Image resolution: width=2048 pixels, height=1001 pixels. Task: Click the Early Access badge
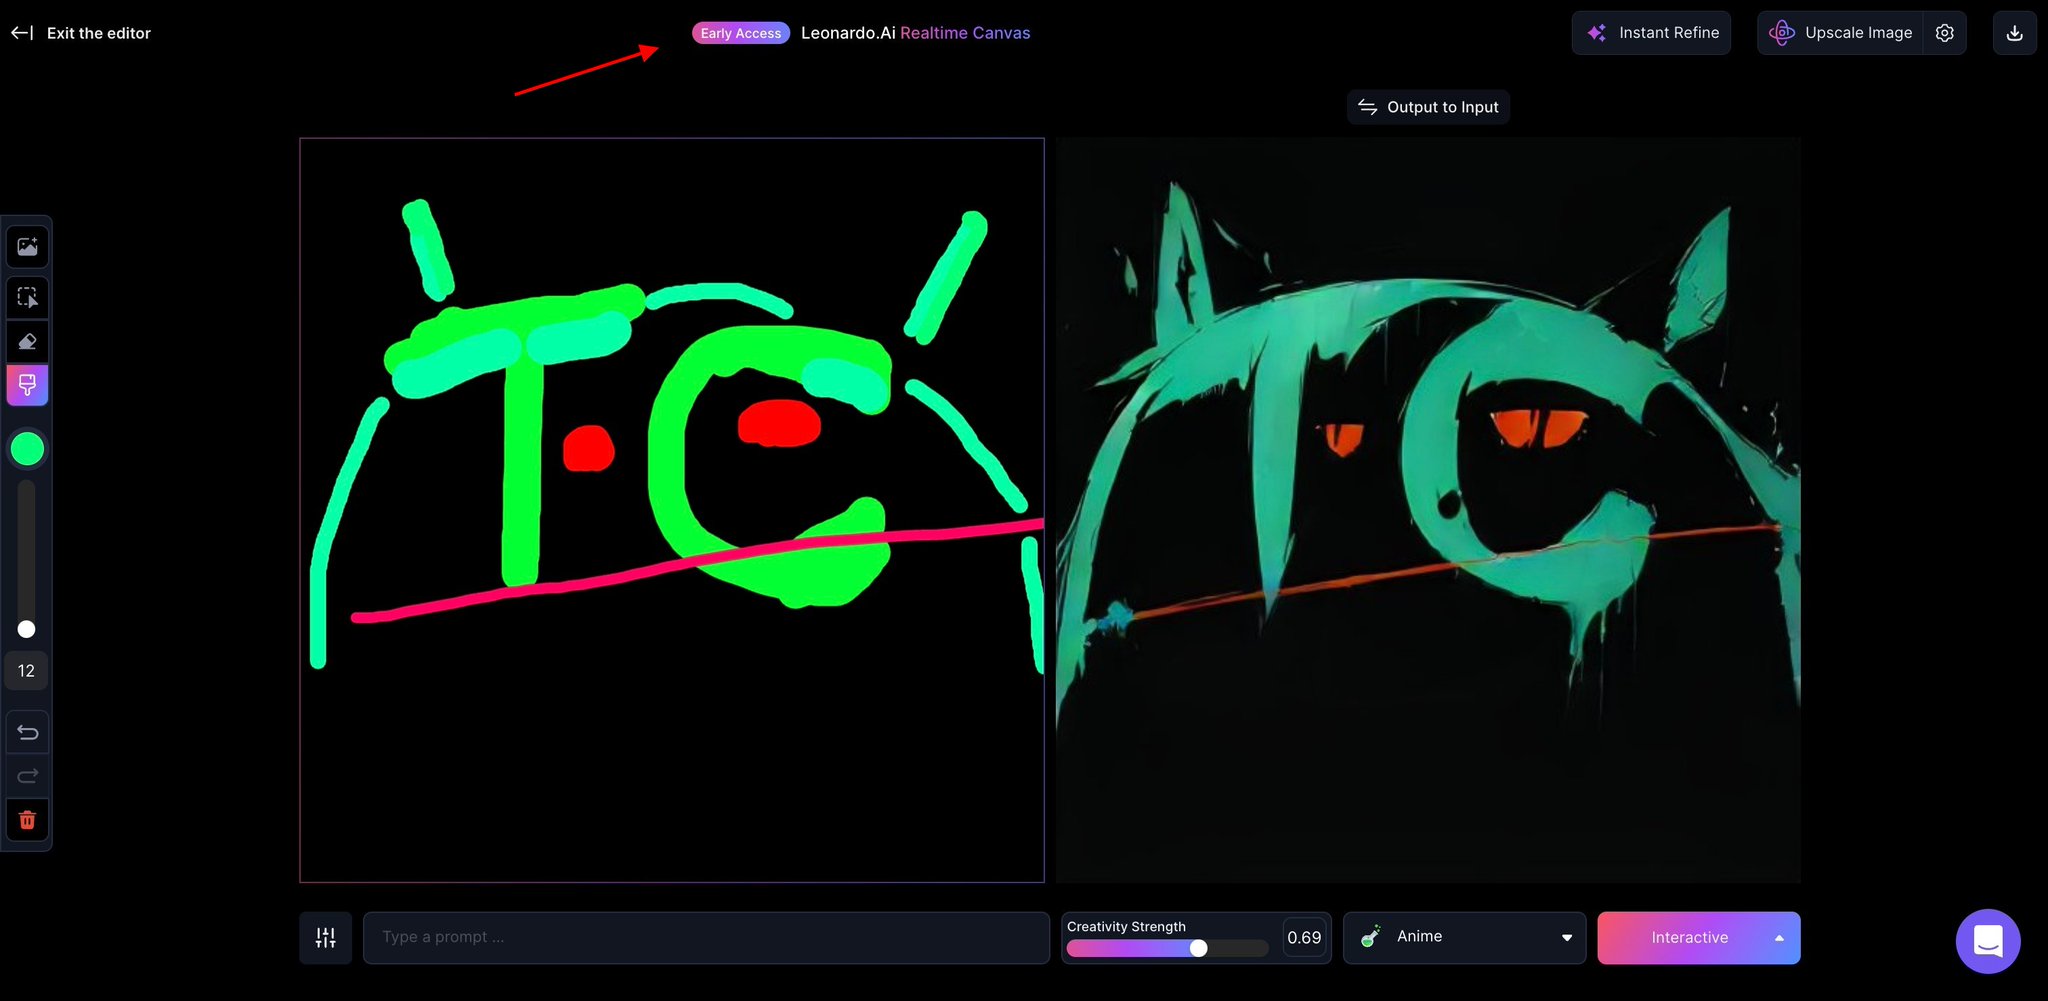point(741,33)
